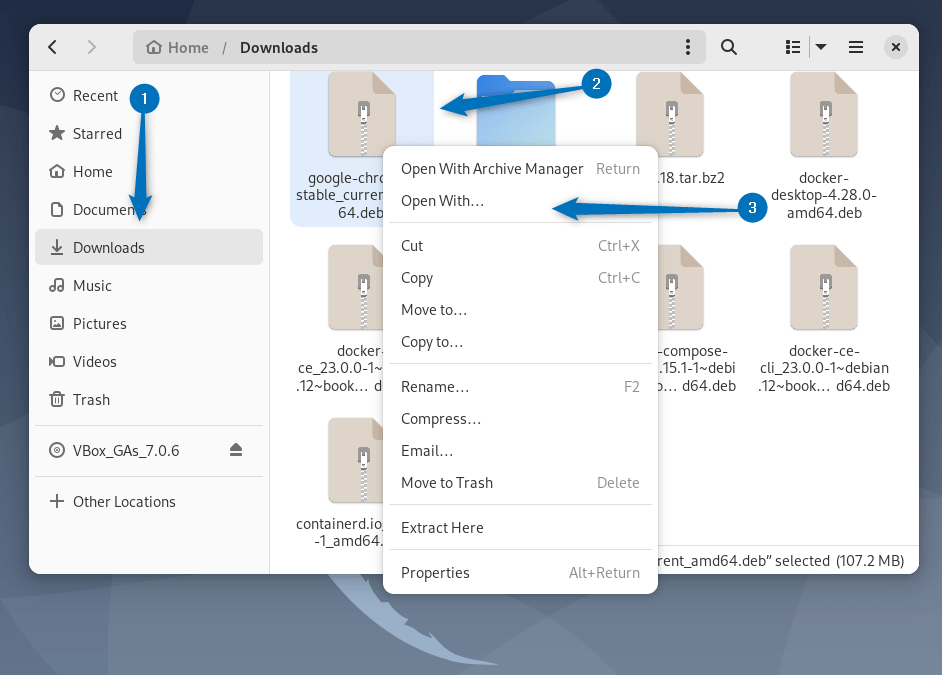Click the forward navigation arrow
This screenshot has height=675, width=942.
point(92,47)
